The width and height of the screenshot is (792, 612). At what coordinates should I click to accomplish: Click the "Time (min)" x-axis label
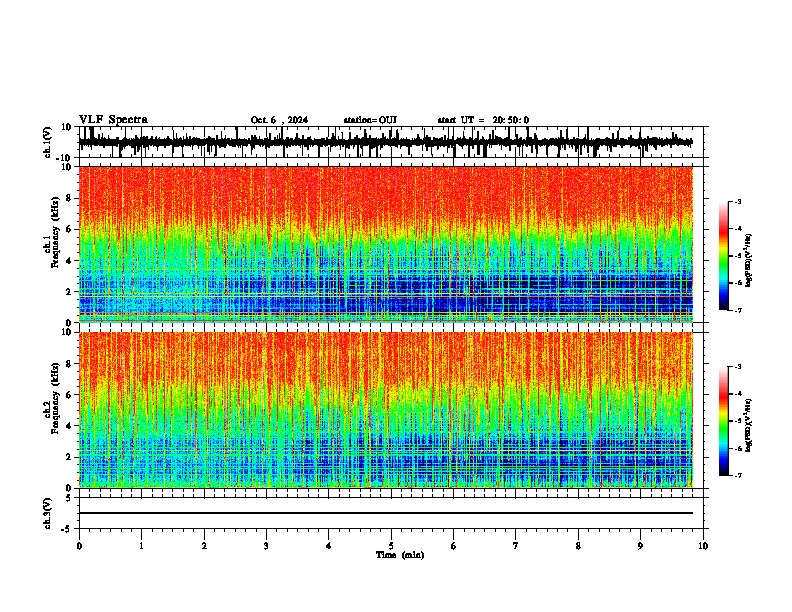400,555
